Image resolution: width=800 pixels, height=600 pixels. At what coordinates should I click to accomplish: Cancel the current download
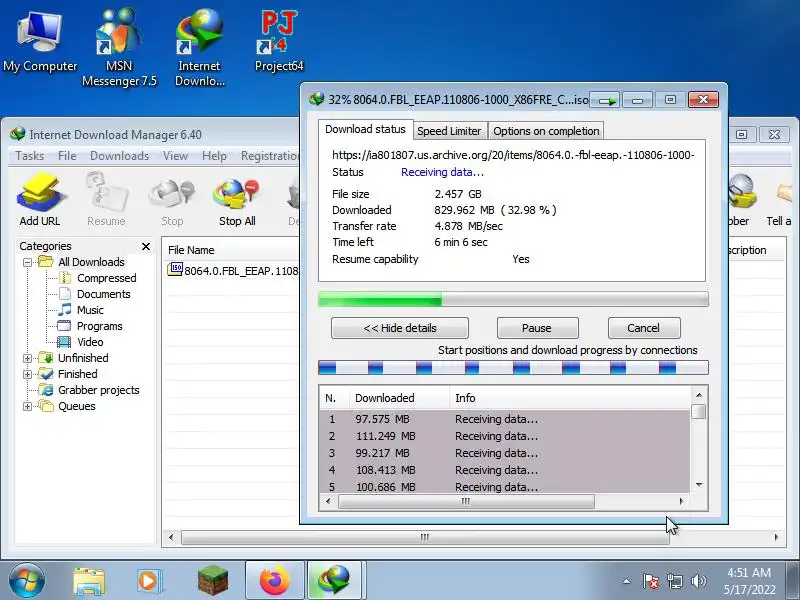644,328
